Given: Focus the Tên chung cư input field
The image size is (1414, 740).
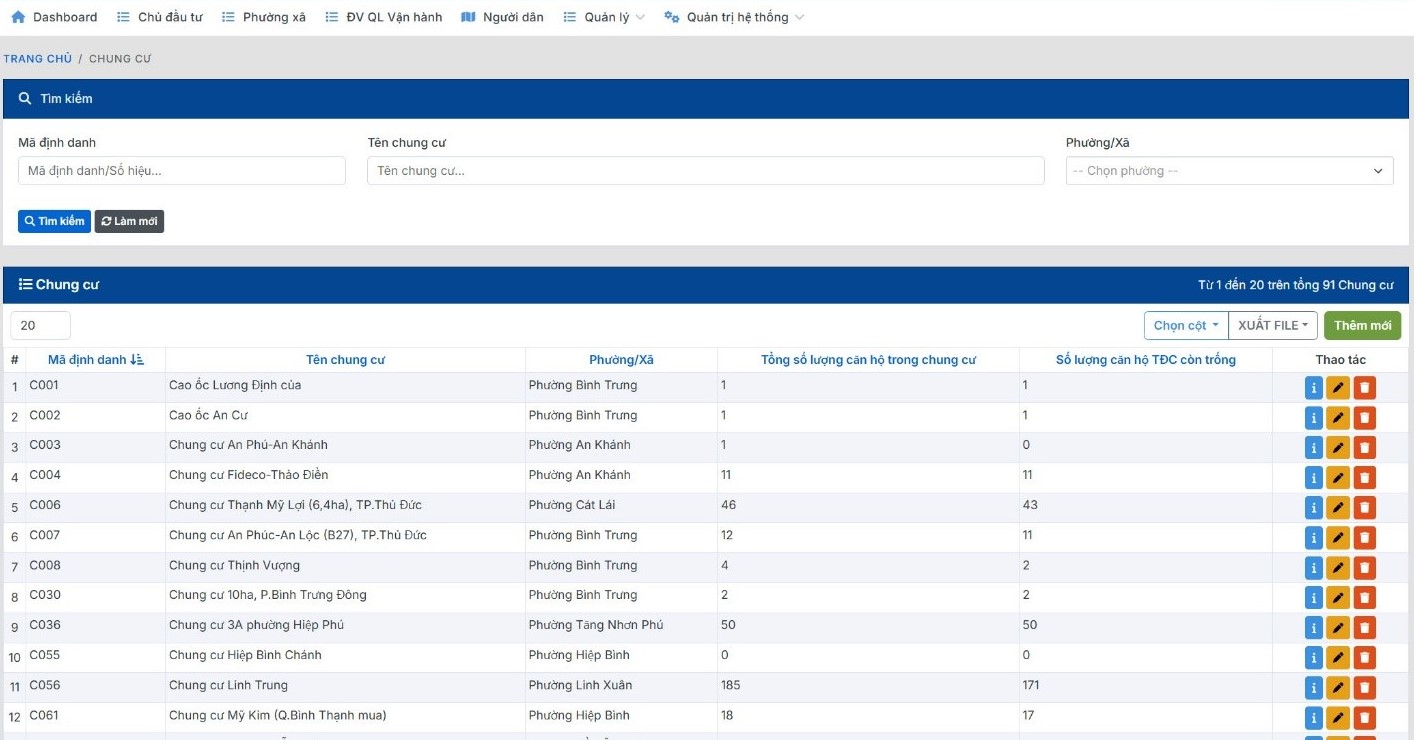Looking at the screenshot, I should point(705,171).
